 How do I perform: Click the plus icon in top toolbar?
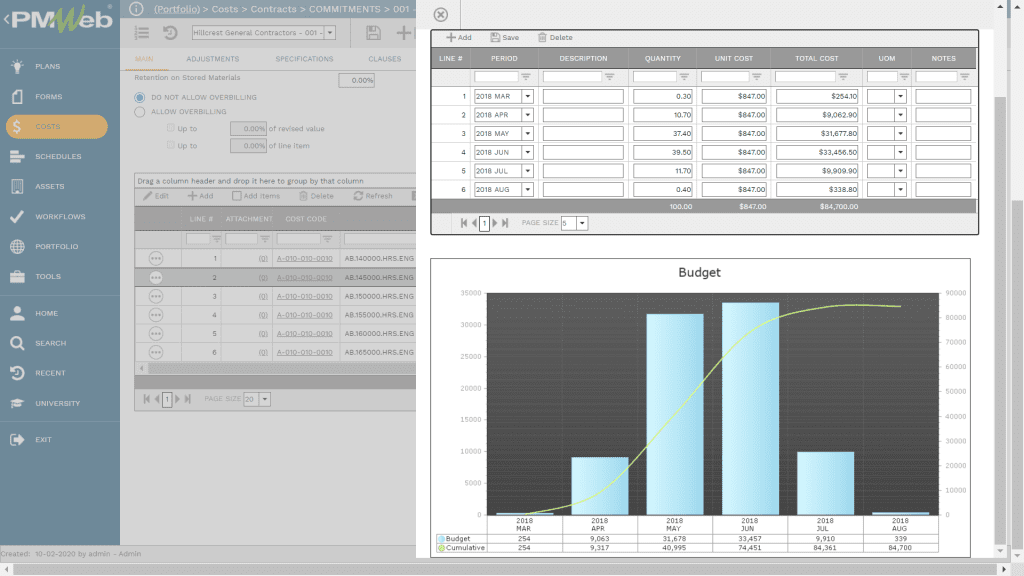coord(404,33)
